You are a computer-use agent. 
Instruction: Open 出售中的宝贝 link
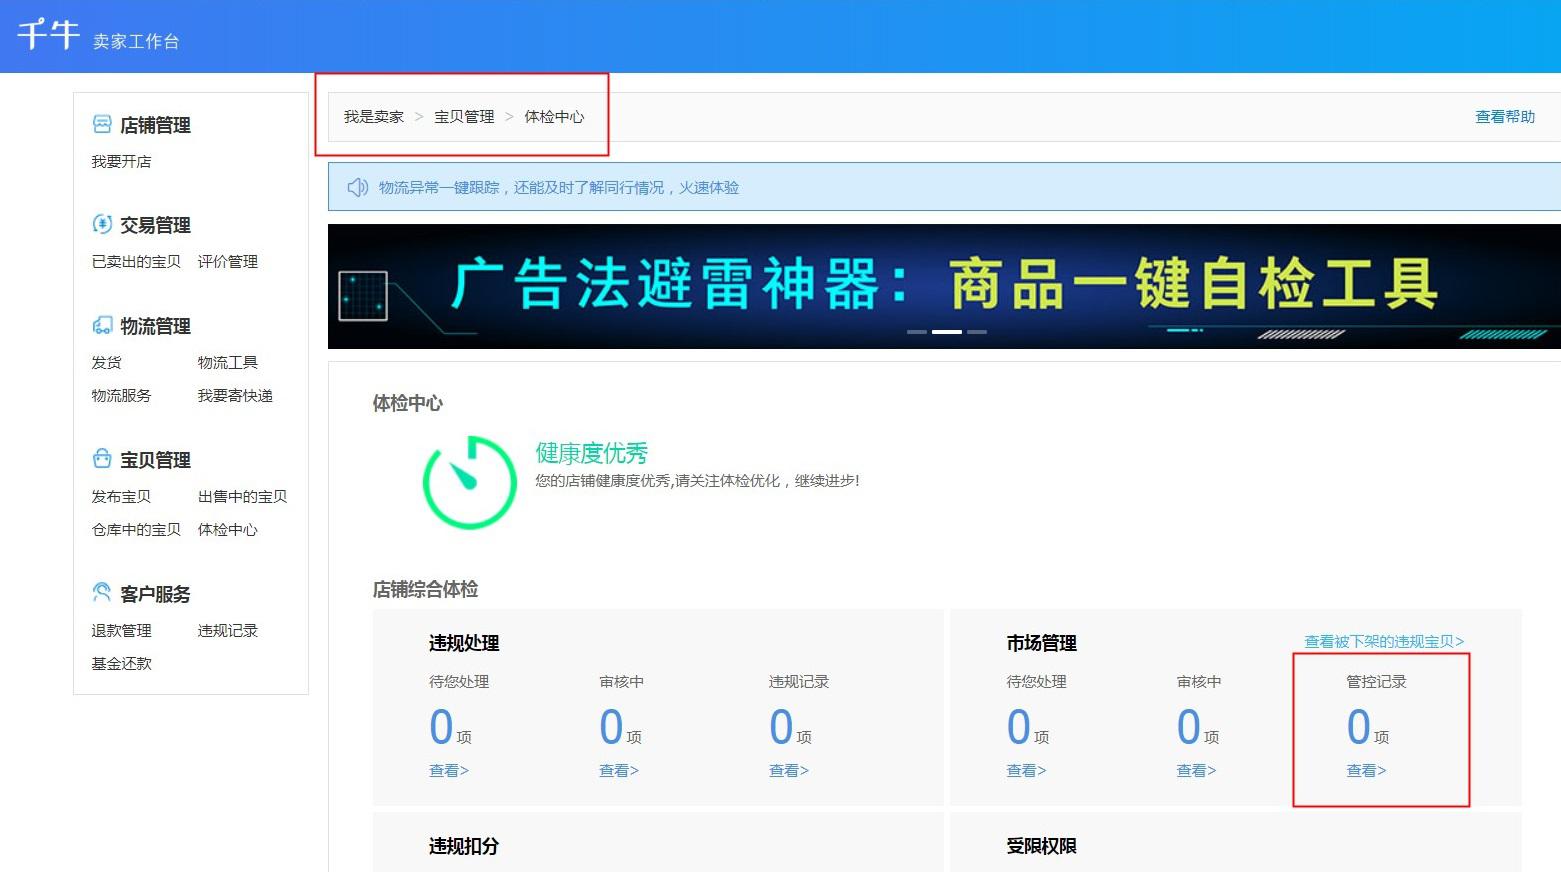242,496
